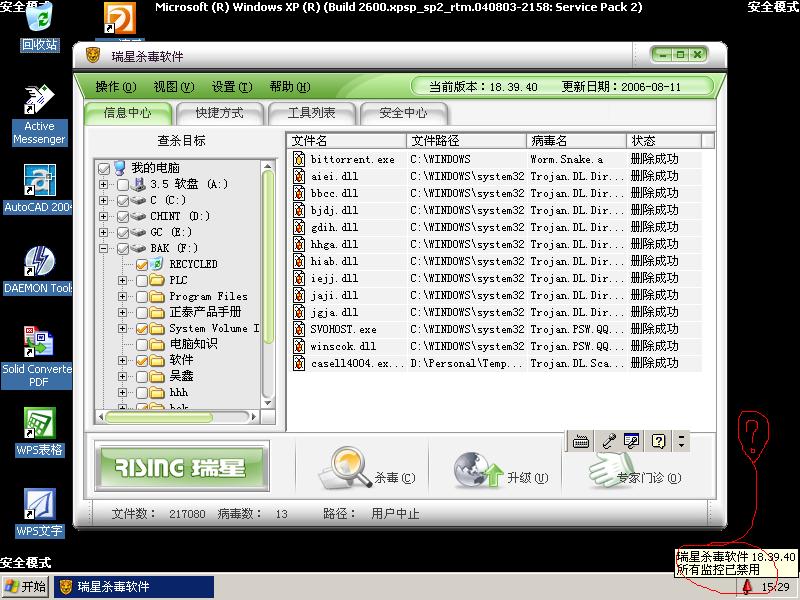
Task: Open Solid Converter PDF shortcut
Action: (38, 357)
